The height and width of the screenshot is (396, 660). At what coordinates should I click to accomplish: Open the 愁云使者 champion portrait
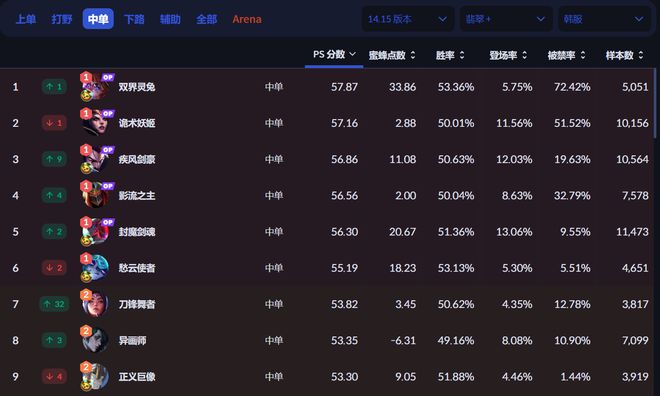[96, 268]
